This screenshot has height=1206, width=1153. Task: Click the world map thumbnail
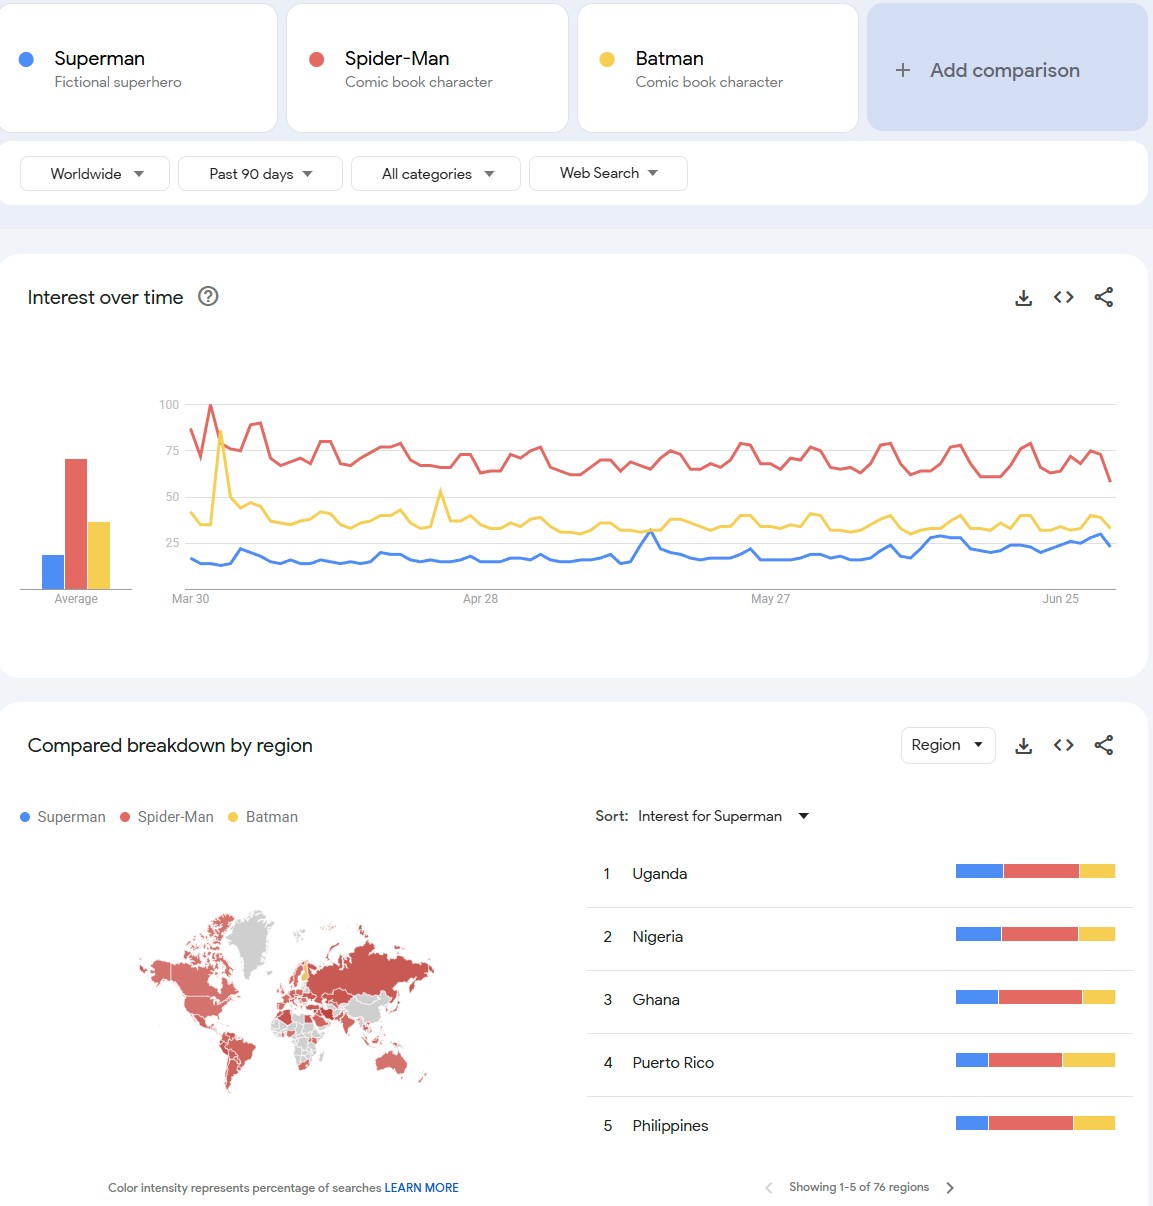tap(286, 1000)
